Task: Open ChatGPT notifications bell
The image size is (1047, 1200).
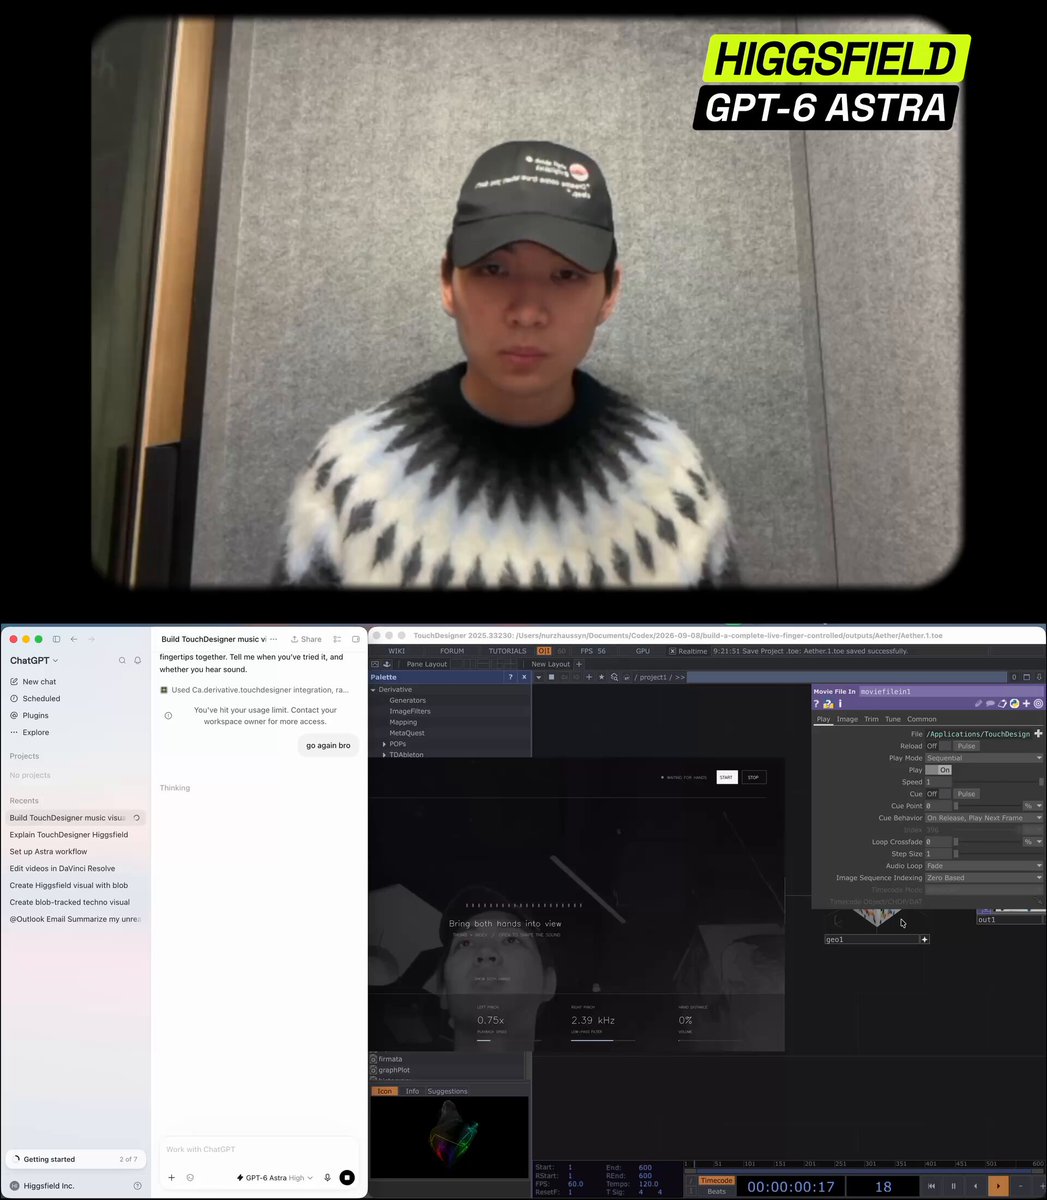Action: [x=138, y=661]
